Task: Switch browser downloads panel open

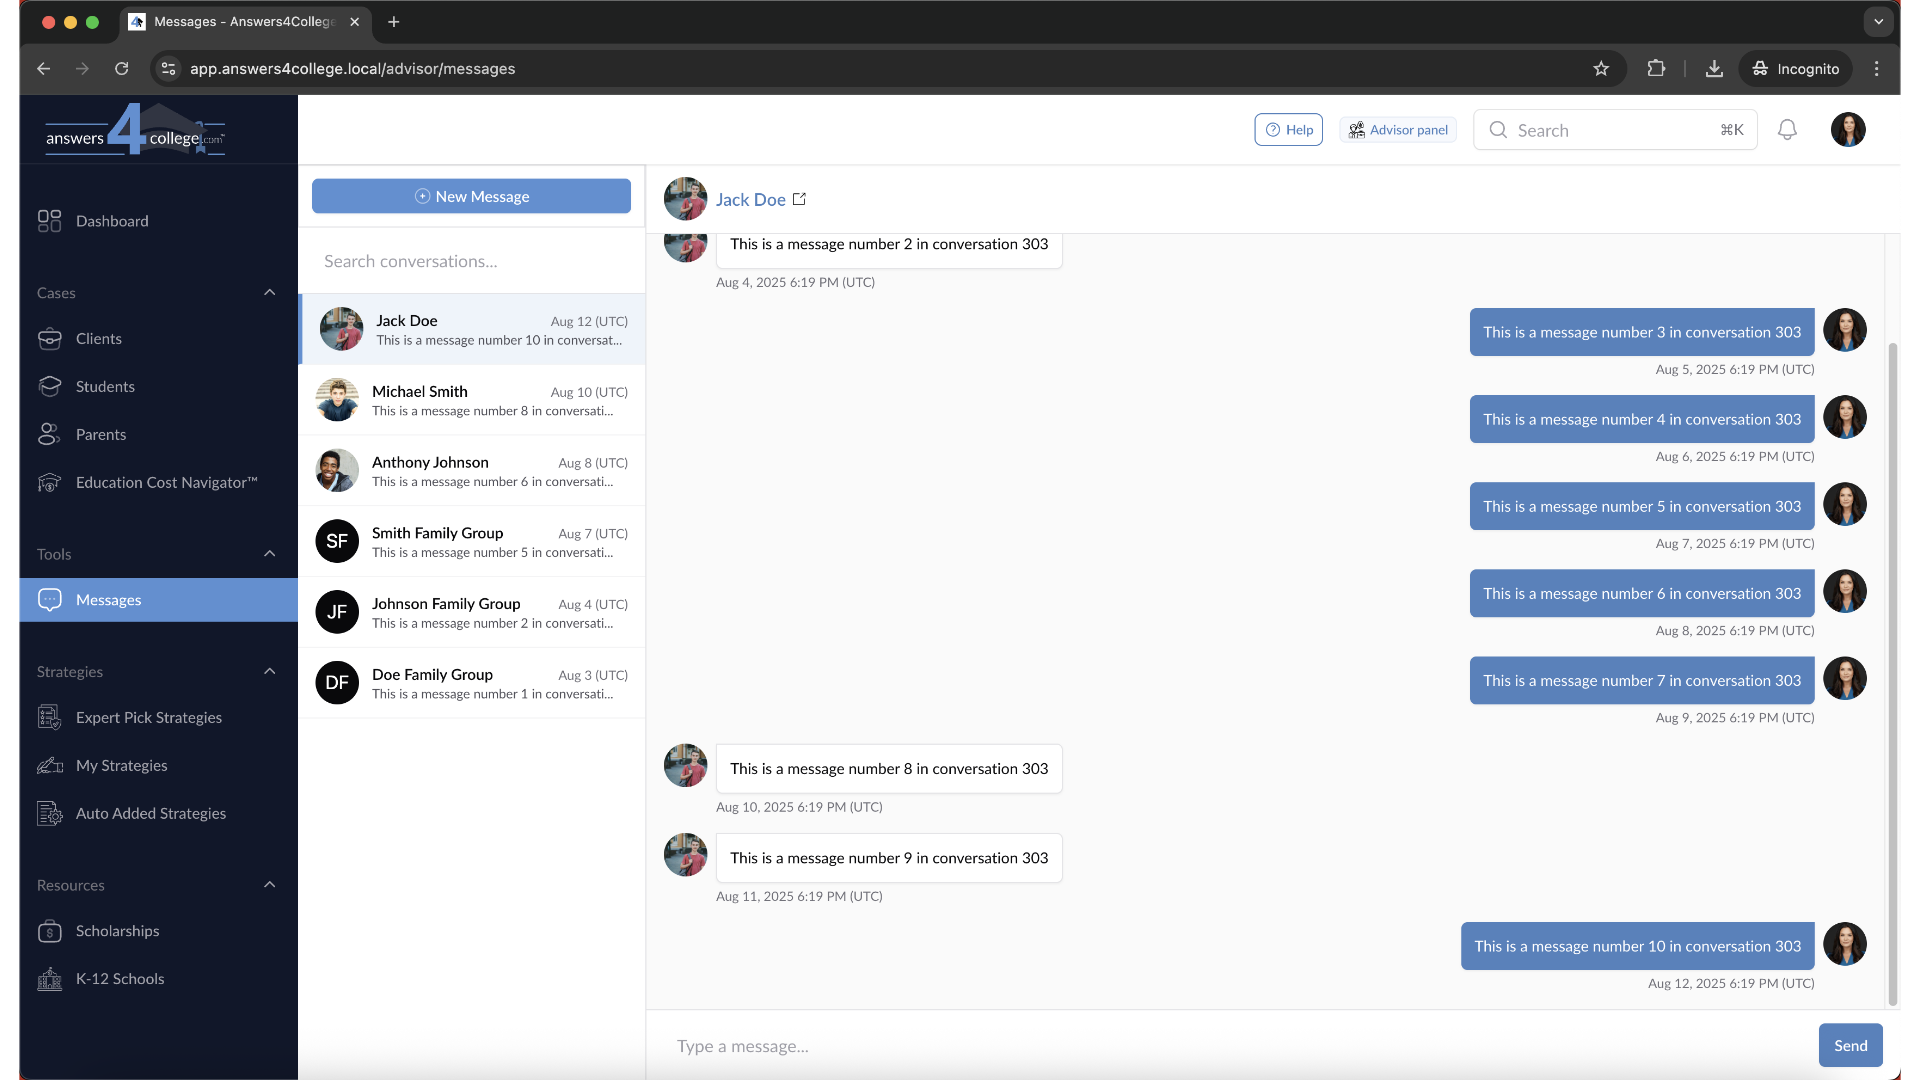Action: 1714,68
